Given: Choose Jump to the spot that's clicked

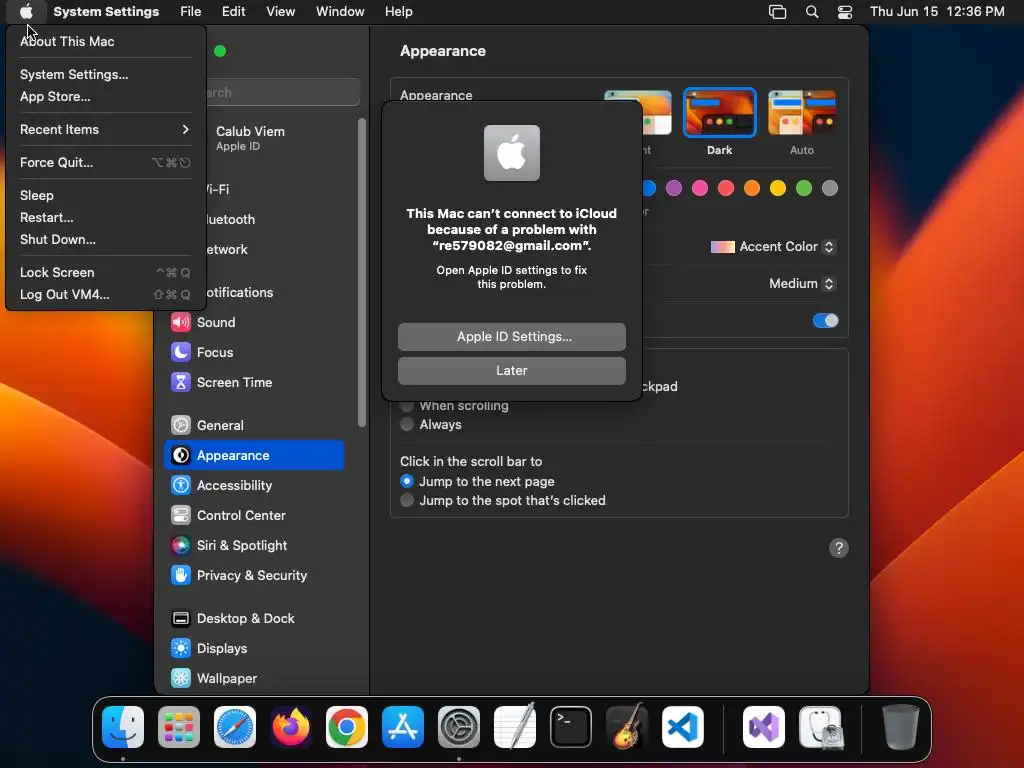Looking at the screenshot, I should (x=407, y=500).
